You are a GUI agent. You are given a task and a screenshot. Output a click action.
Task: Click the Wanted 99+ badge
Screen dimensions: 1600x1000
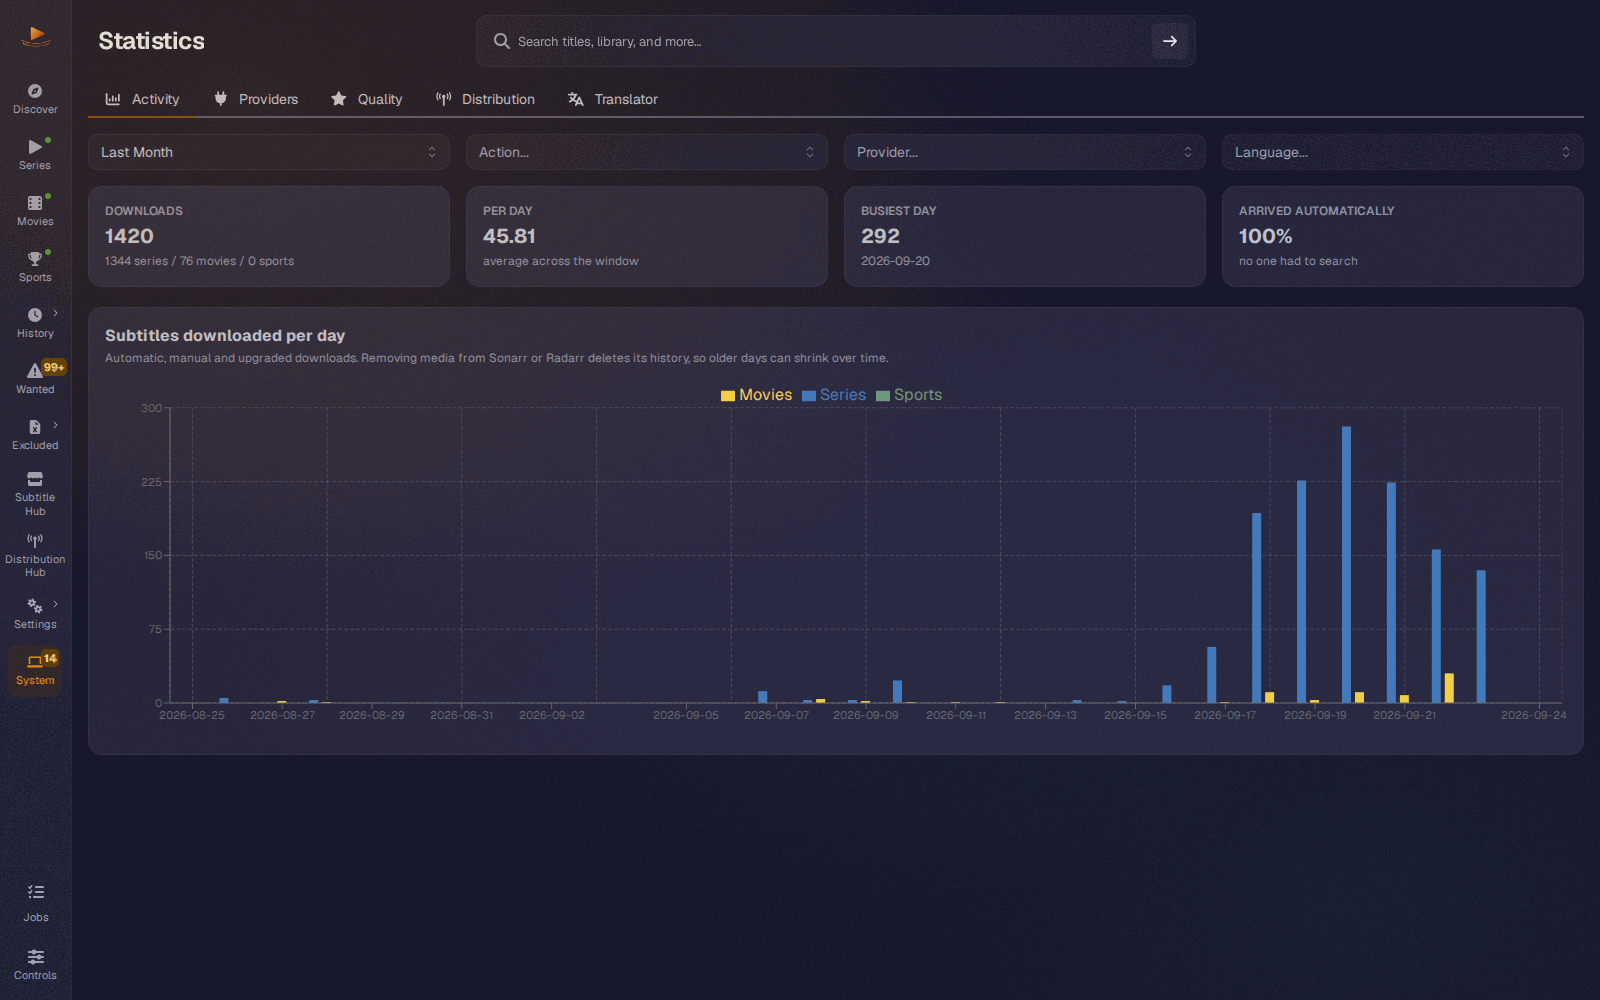click(54, 367)
